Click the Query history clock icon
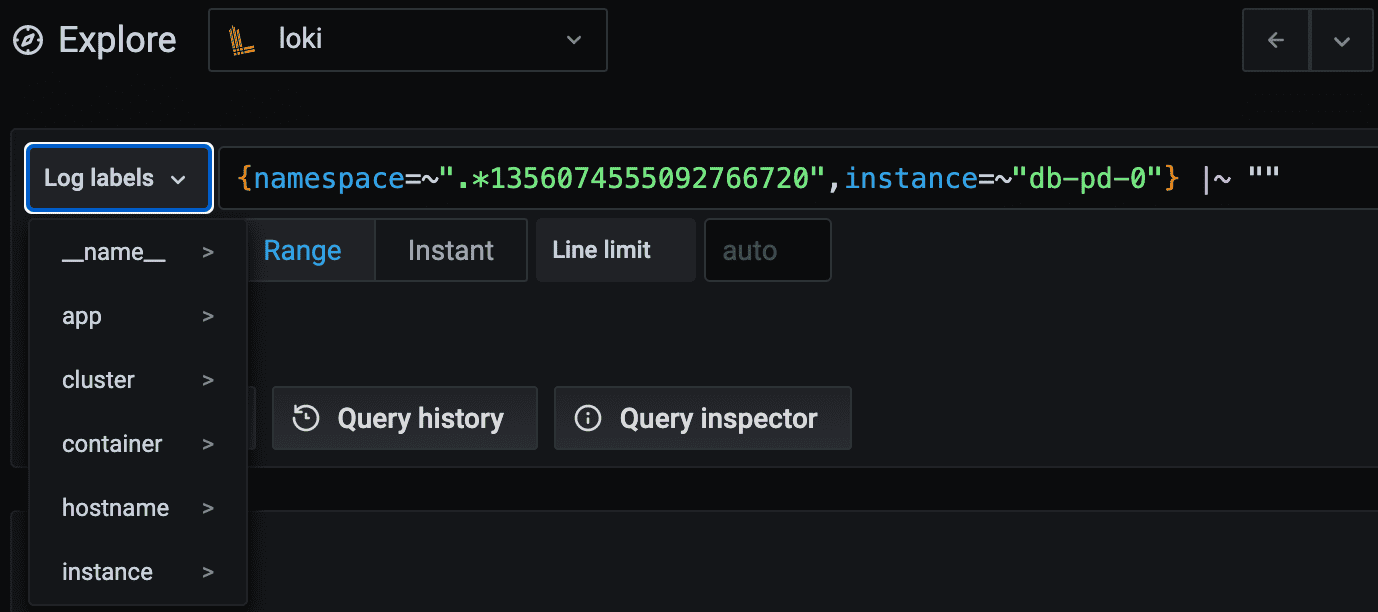 tap(306, 418)
